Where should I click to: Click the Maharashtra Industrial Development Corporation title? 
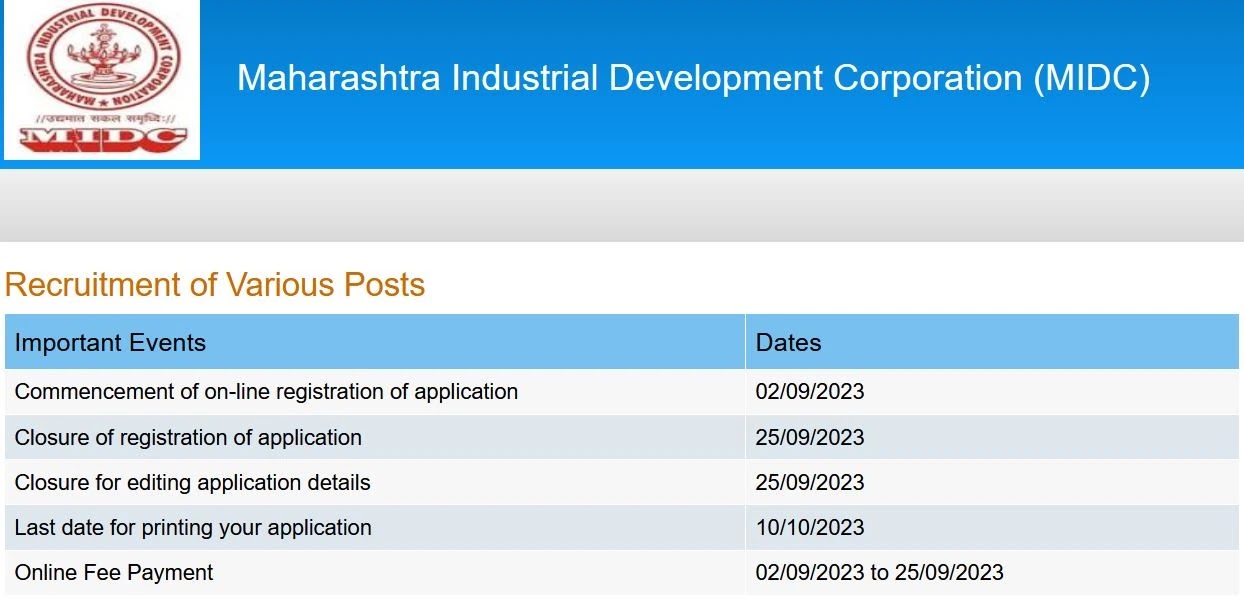[x=693, y=78]
